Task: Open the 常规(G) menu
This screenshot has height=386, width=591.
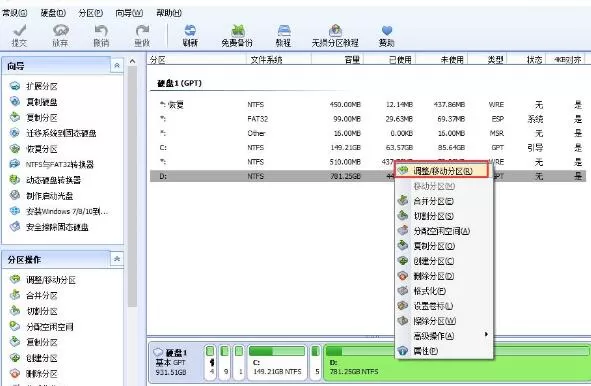Action: click(14, 13)
